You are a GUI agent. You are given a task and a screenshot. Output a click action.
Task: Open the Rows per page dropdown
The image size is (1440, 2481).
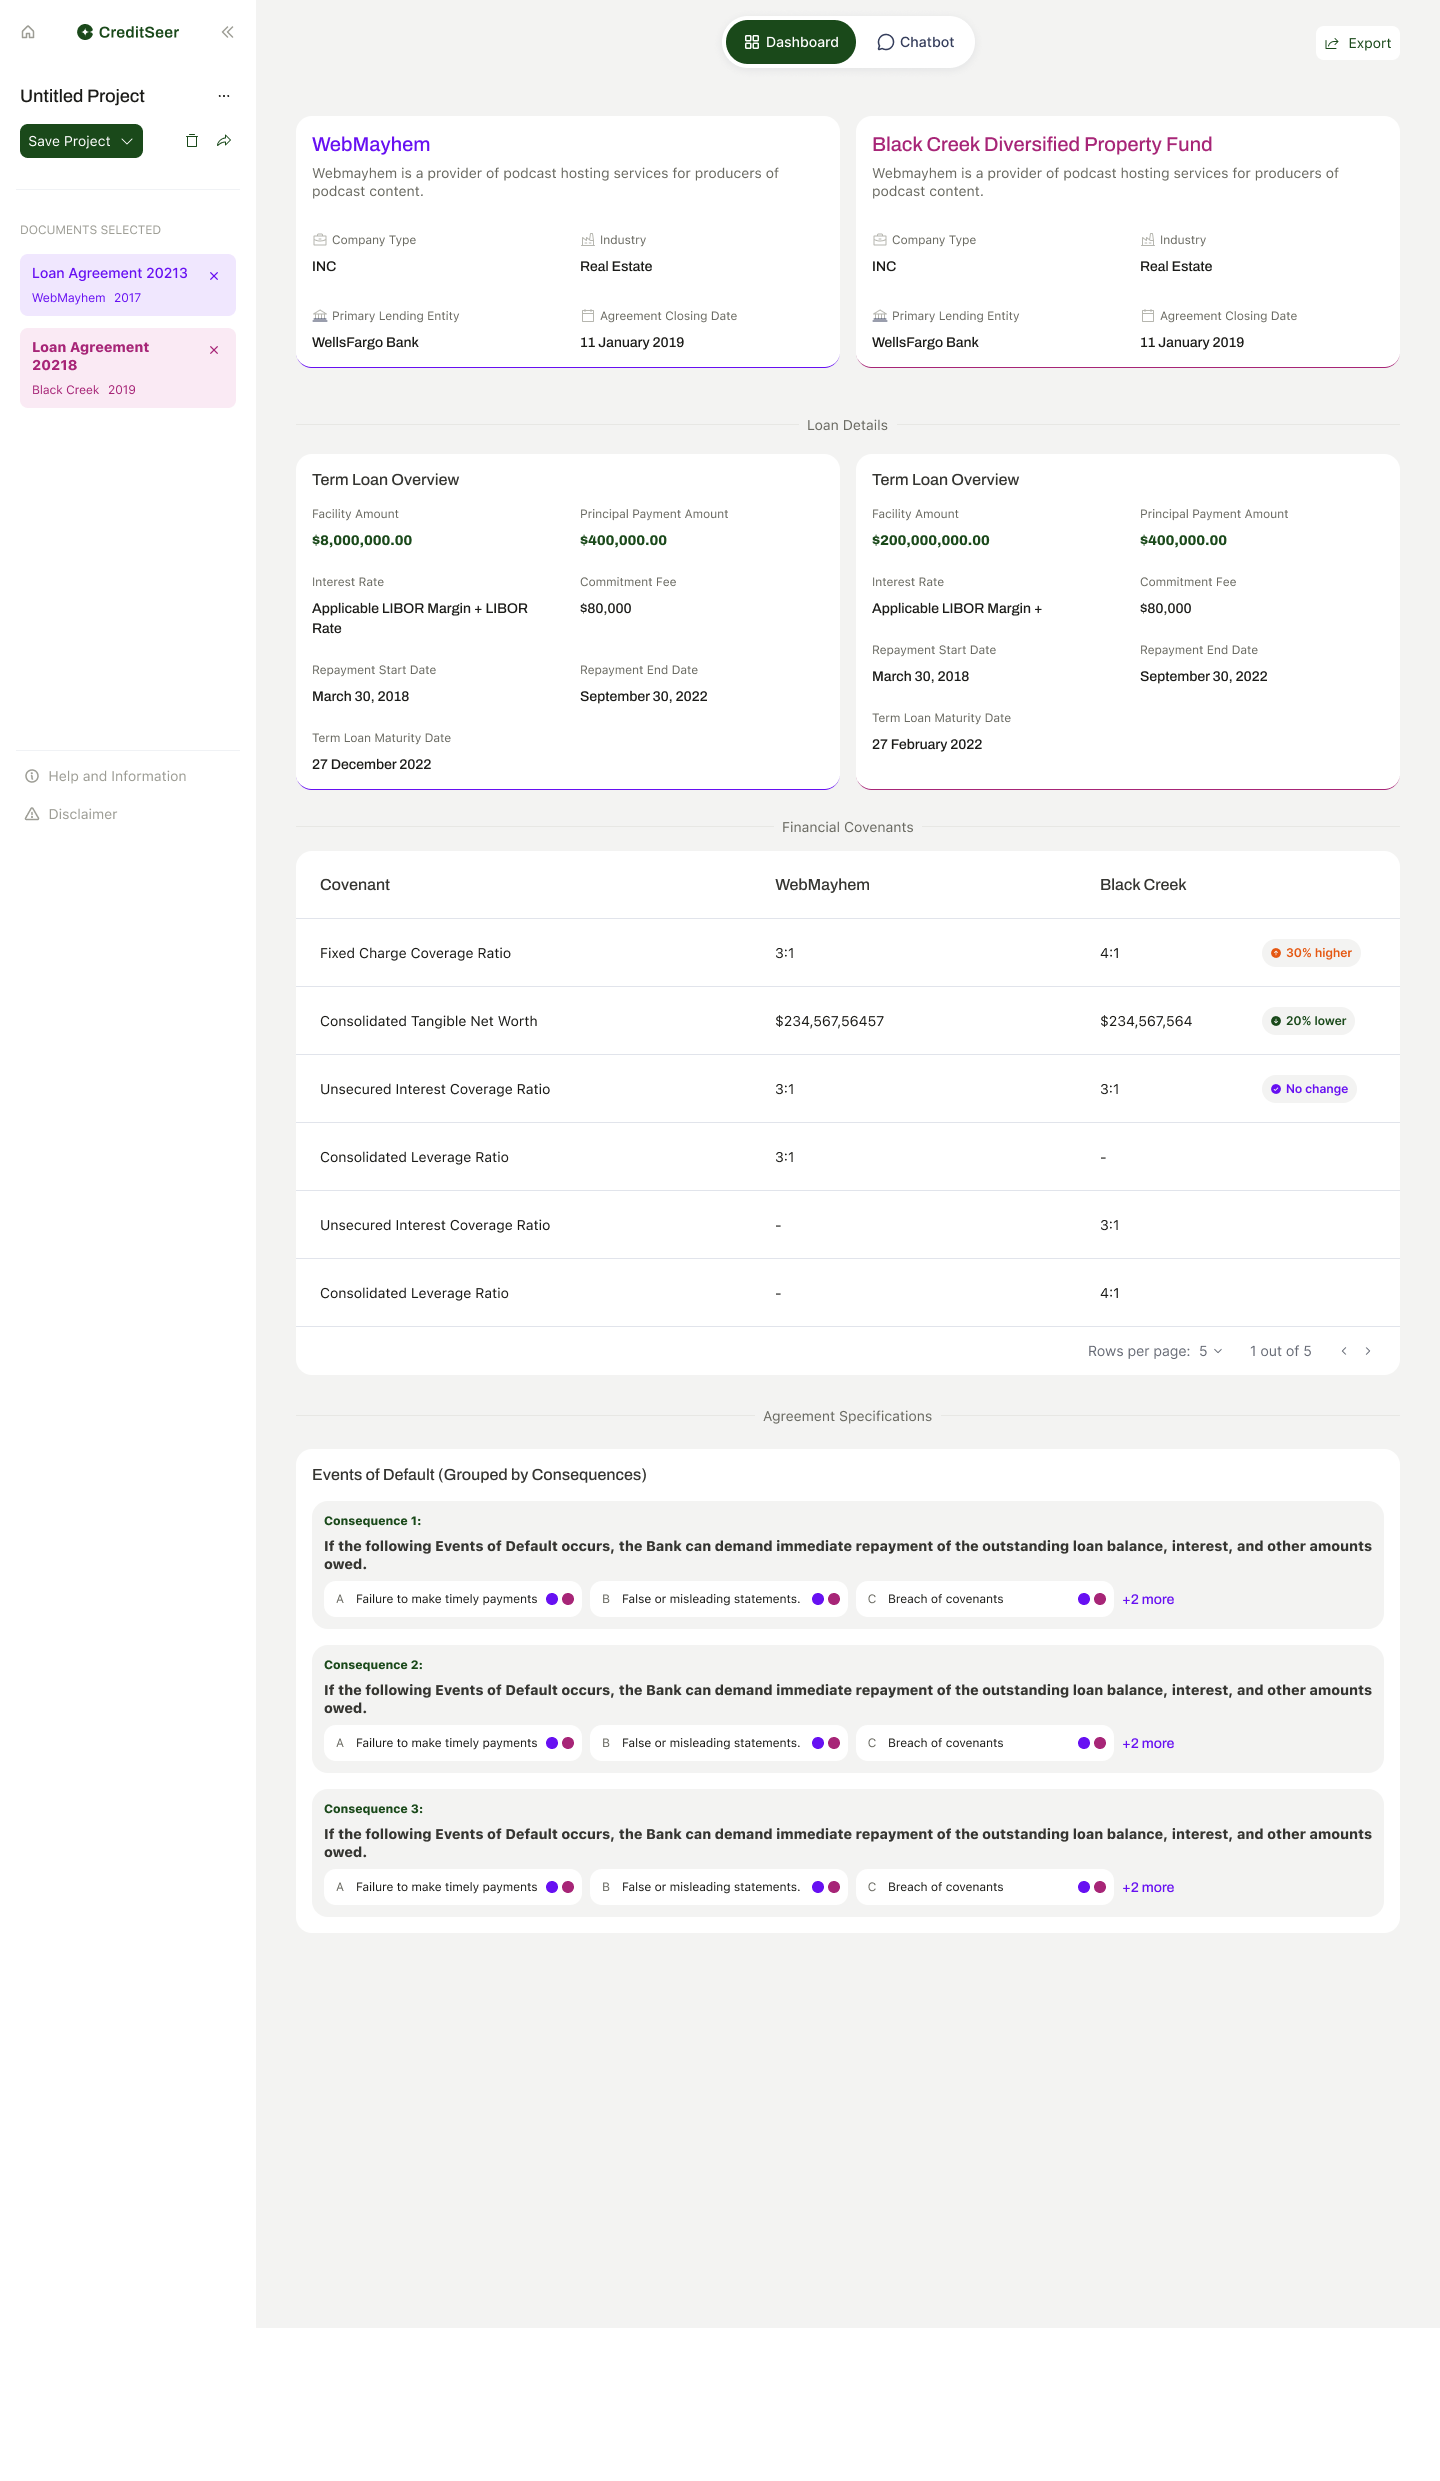tap(1210, 1351)
